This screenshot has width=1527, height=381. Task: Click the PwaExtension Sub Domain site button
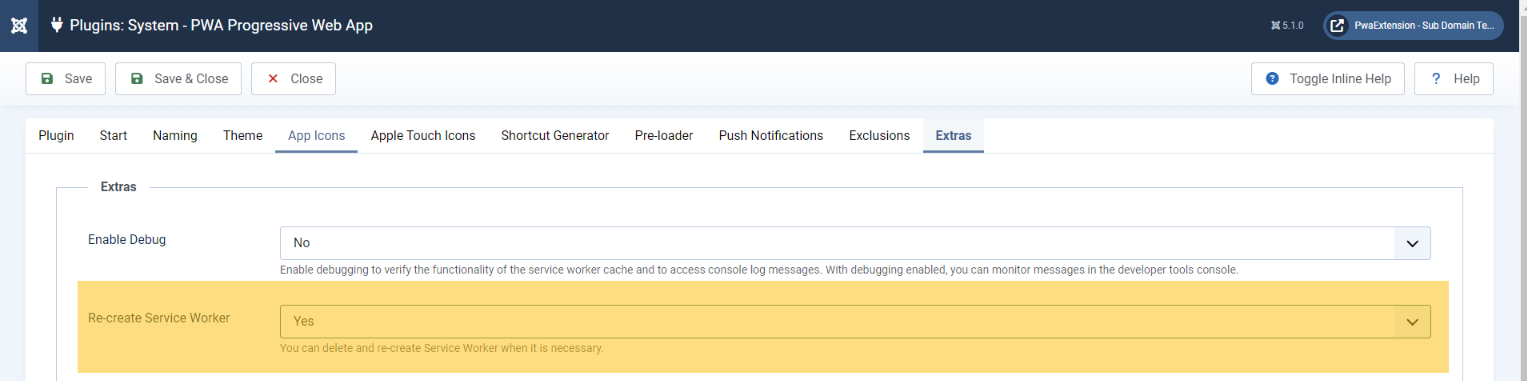(x=1413, y=26)
